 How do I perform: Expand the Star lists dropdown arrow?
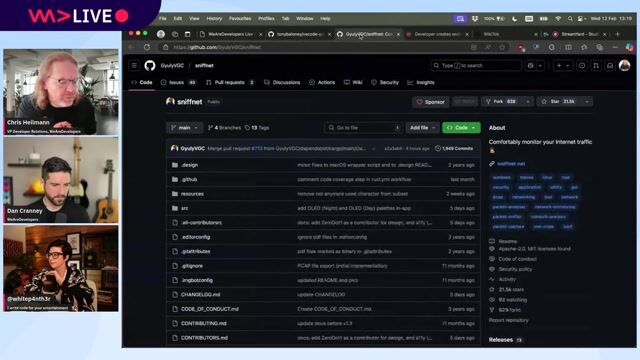(x=587, y=102)
